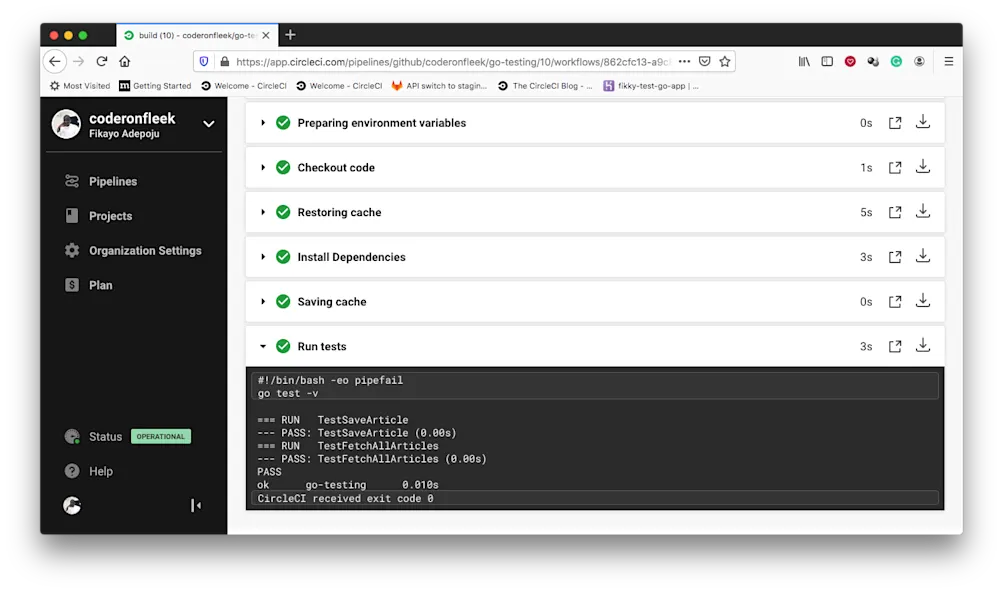Click the dollar icon beside Plan
This screenshot has height=592, width=1003.
72,285
